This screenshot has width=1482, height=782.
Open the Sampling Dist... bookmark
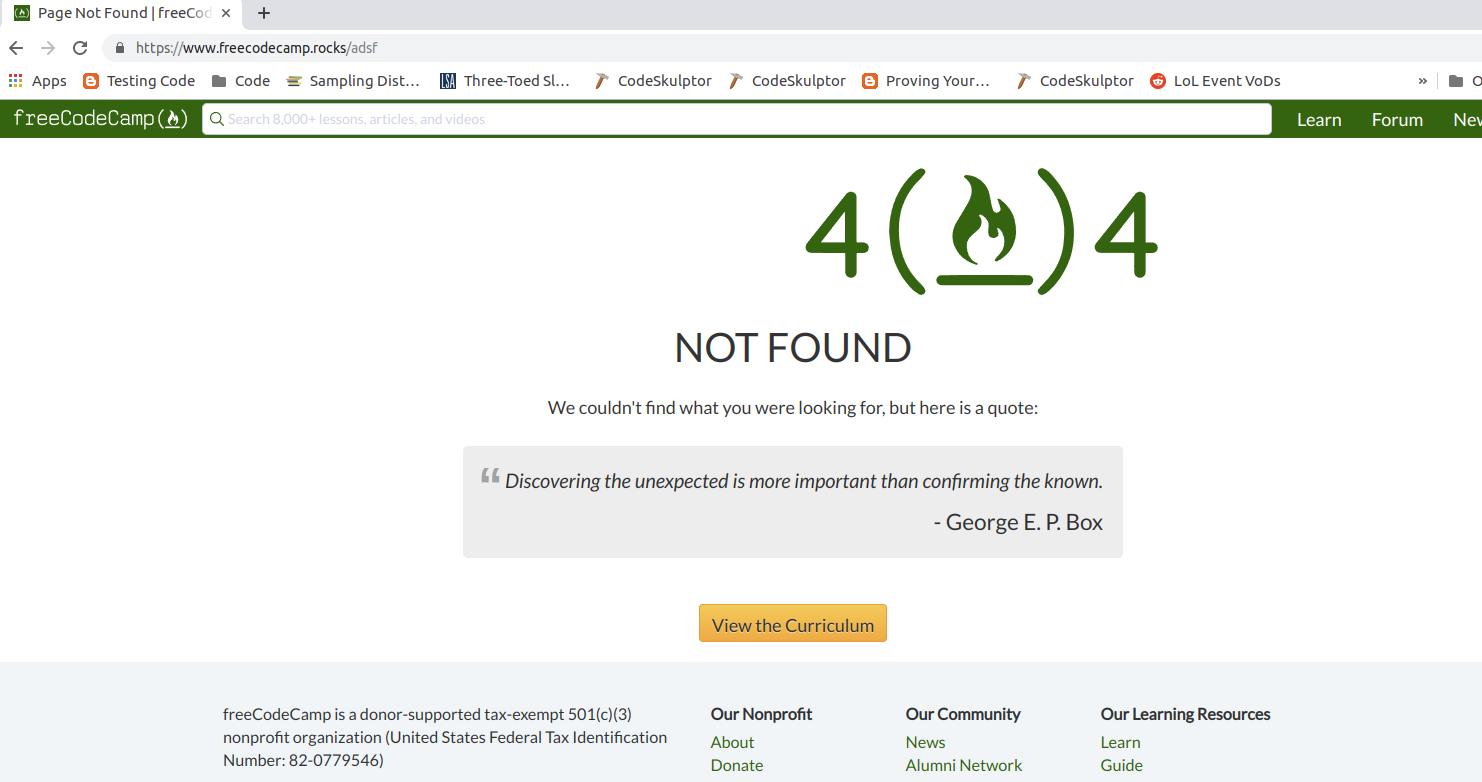pyautogui.click(x=352, y=81)
